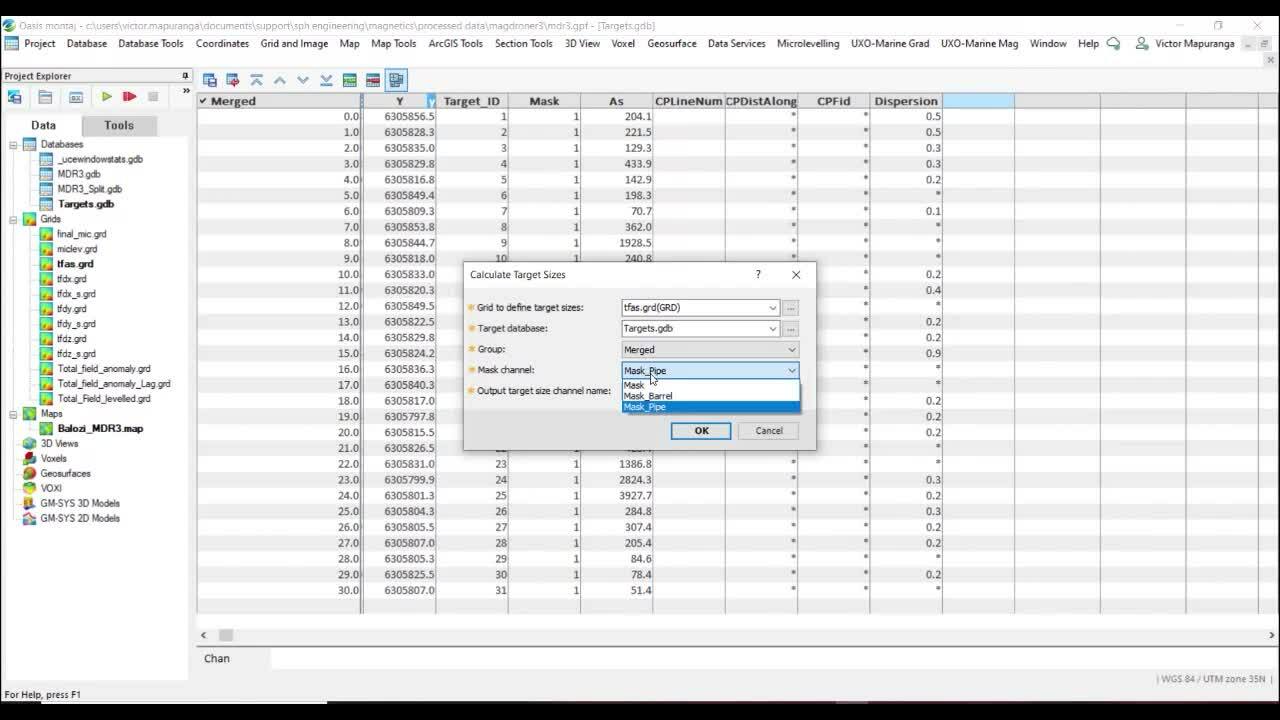The height and width of the screenshot is (720, 1280).
Task: Select Total_field_anomaly_Lag.grd in the tree
Action: [x=113, y=383]
